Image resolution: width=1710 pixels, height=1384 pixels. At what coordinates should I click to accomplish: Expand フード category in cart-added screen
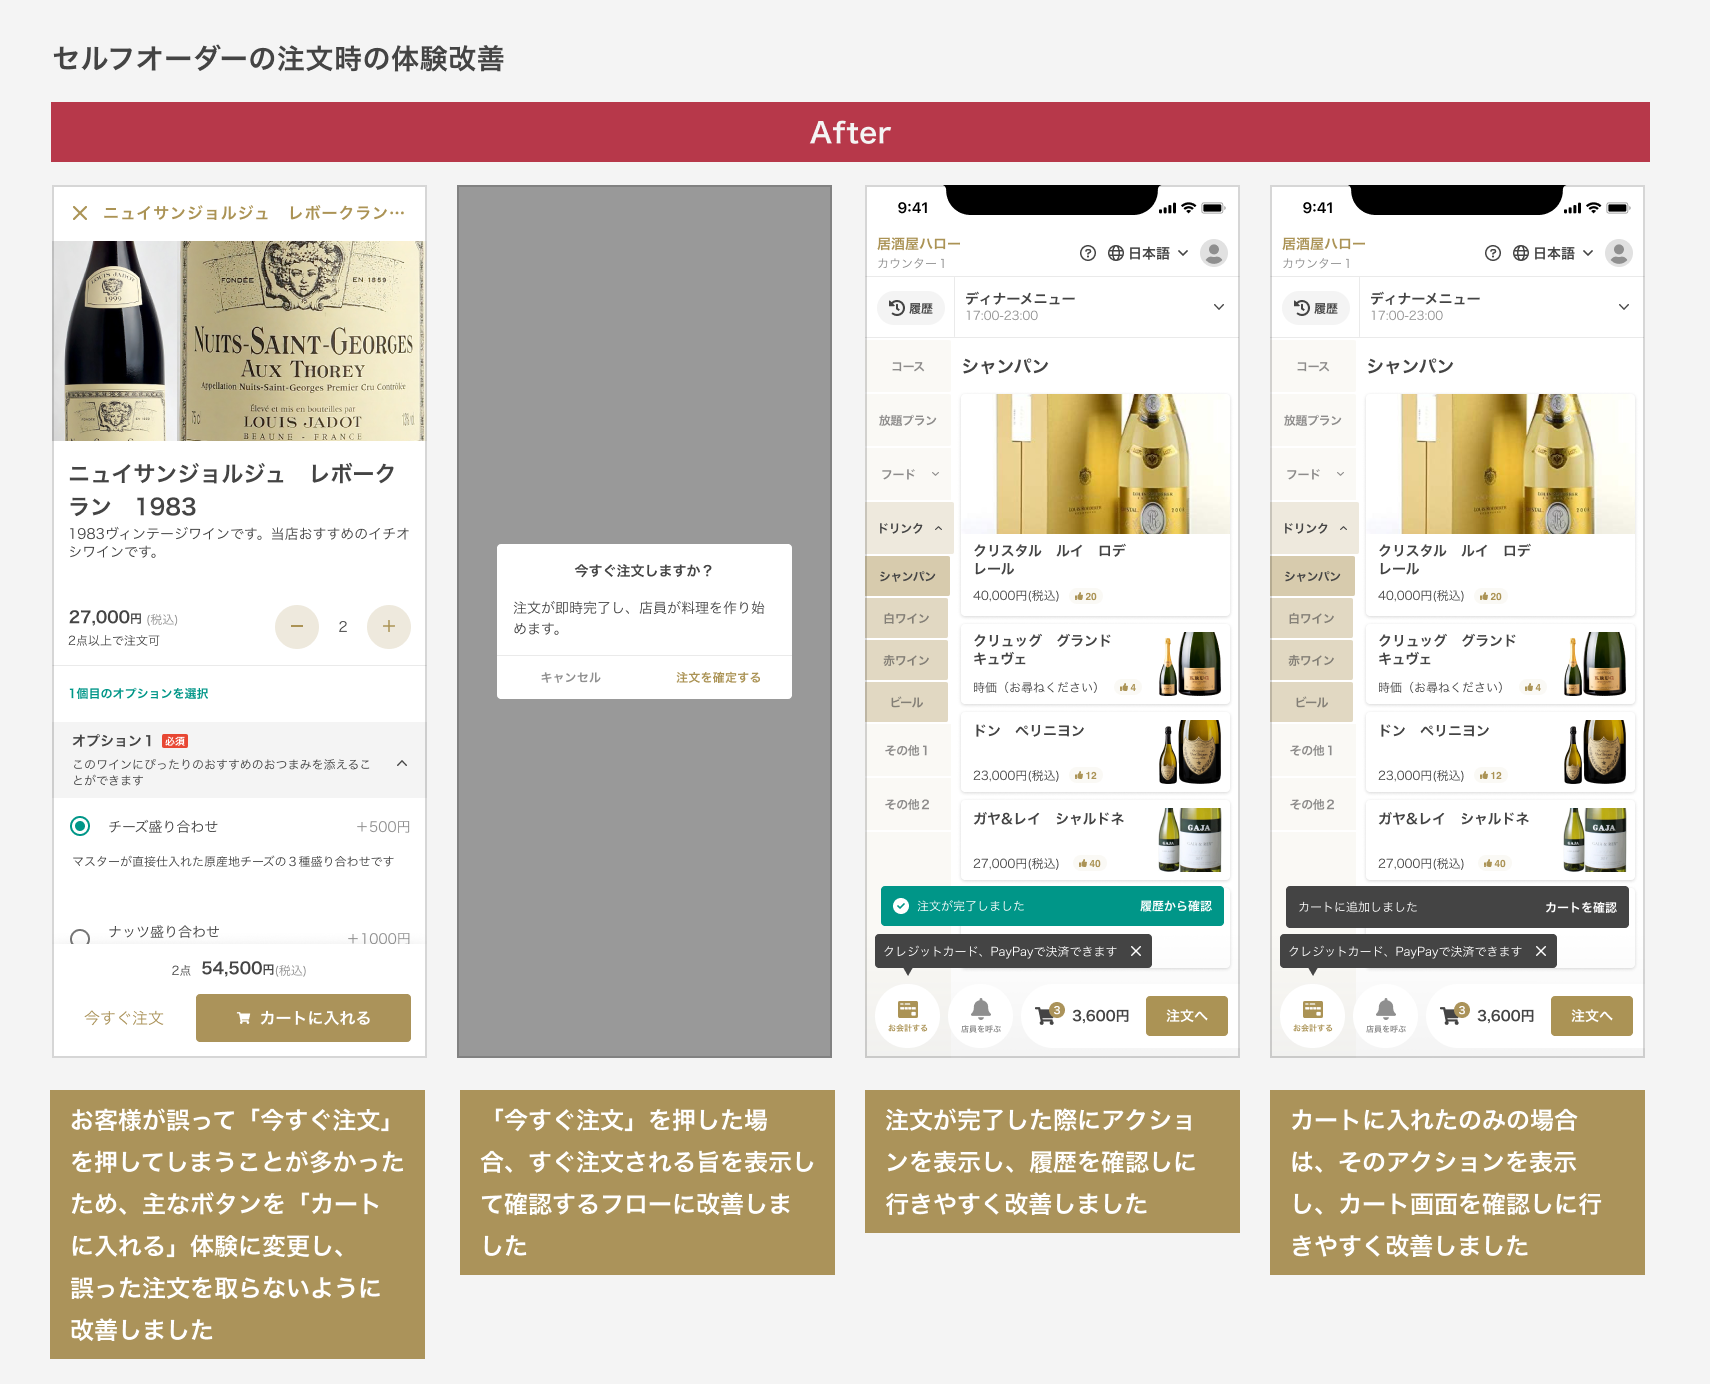(x=1315, y=474)
